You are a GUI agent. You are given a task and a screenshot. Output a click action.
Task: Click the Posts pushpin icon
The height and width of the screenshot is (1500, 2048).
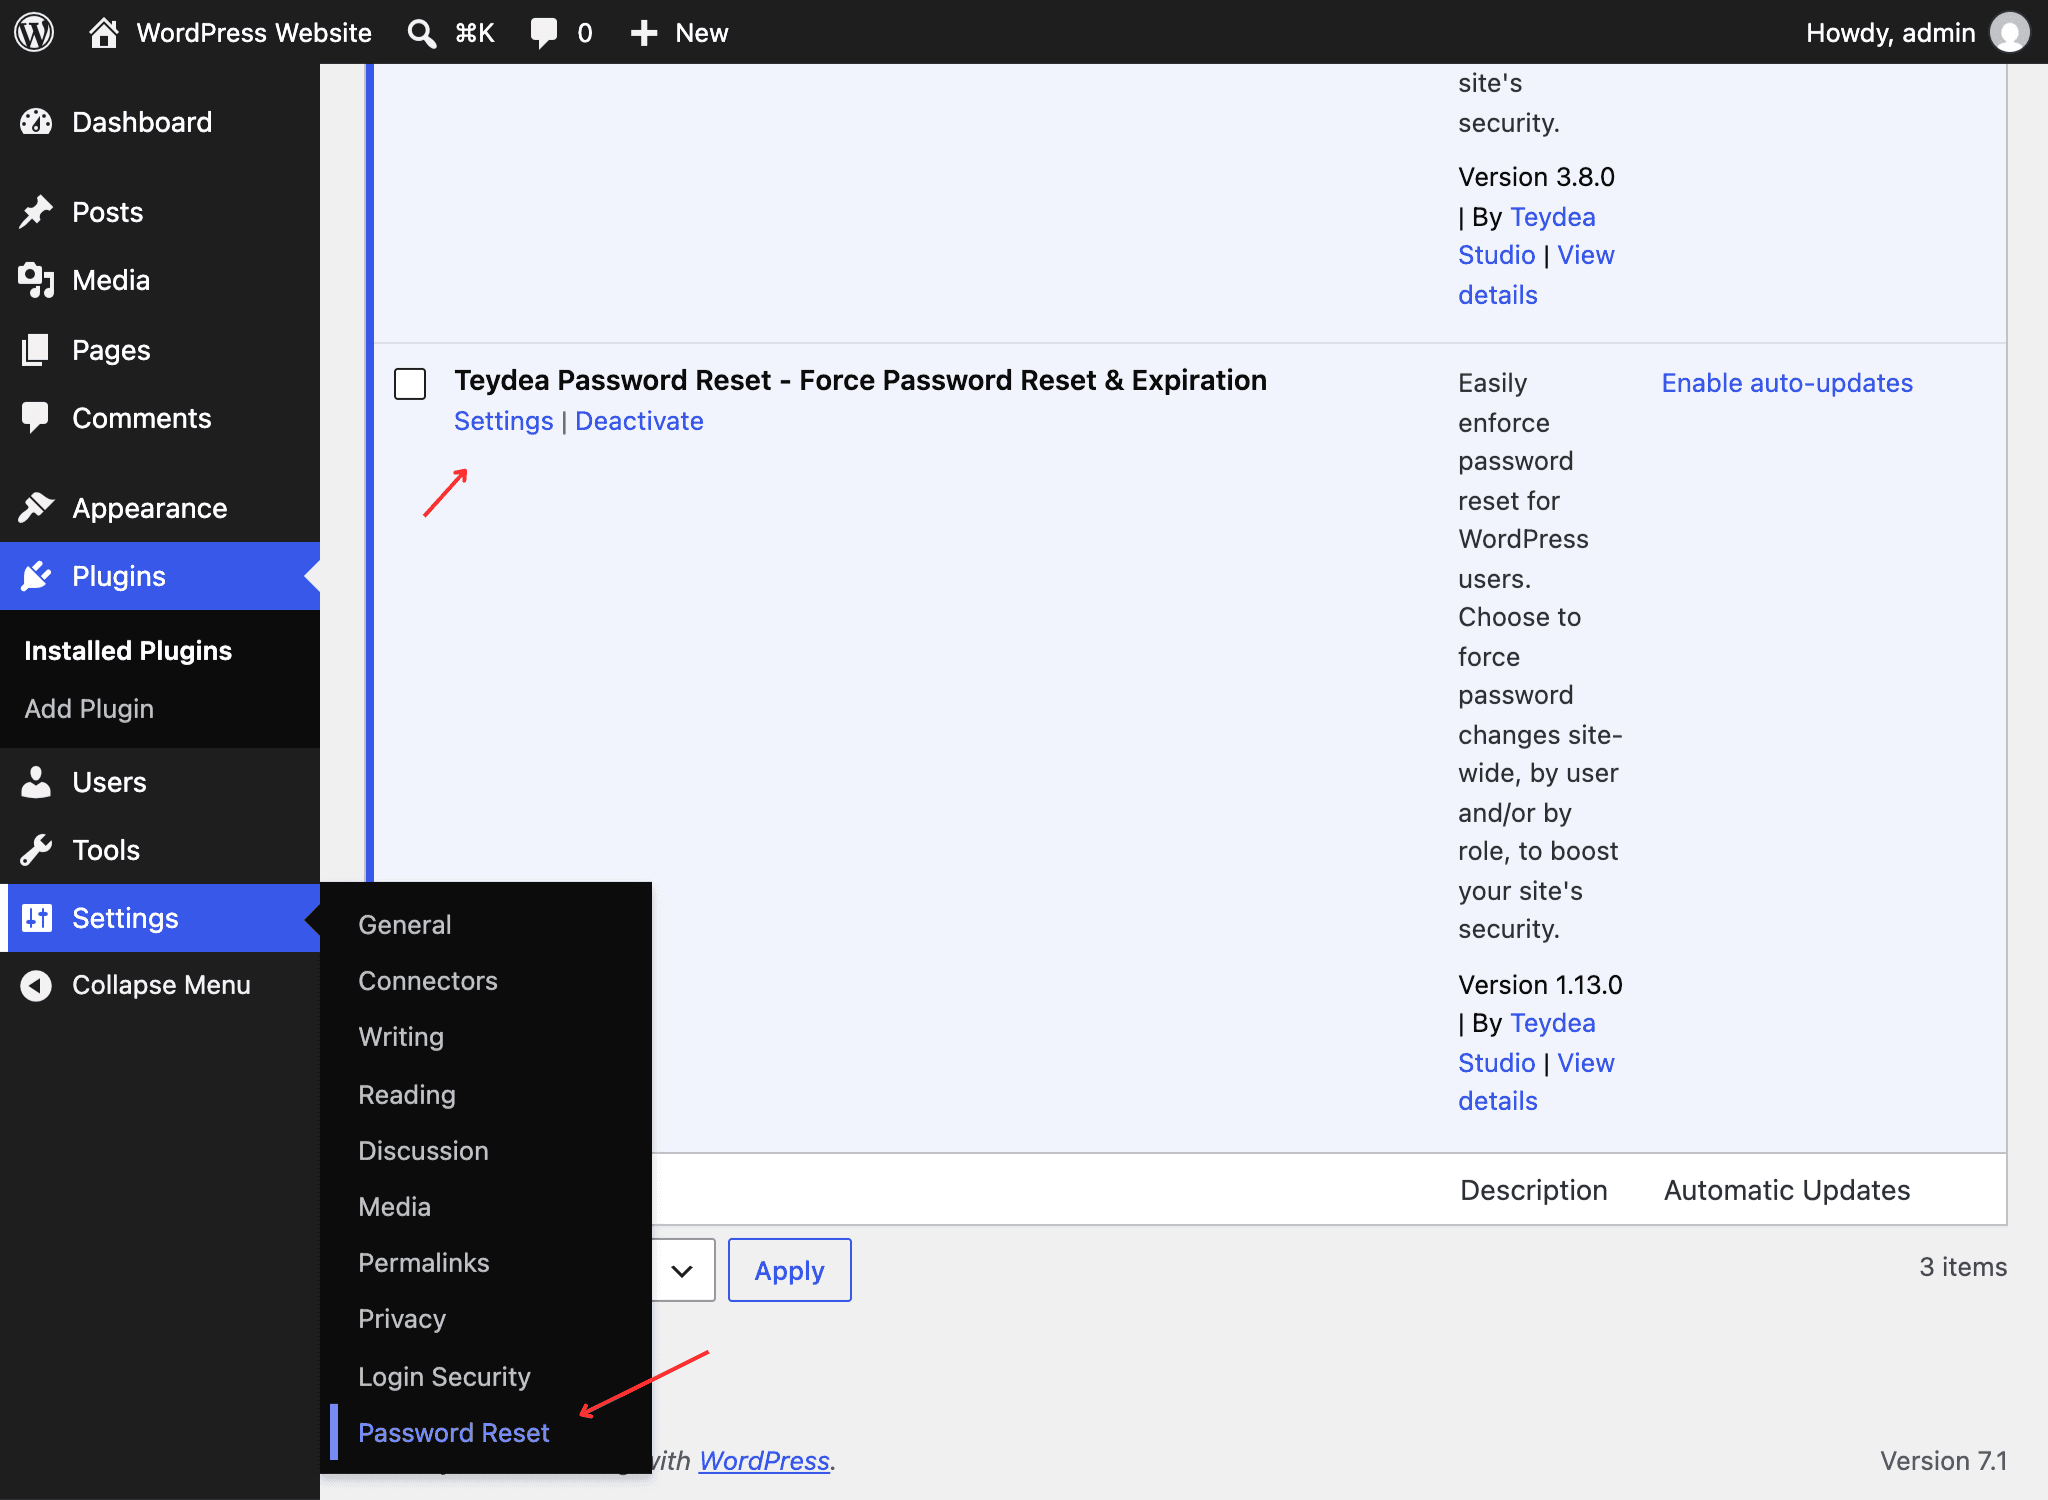pos(36,212)
